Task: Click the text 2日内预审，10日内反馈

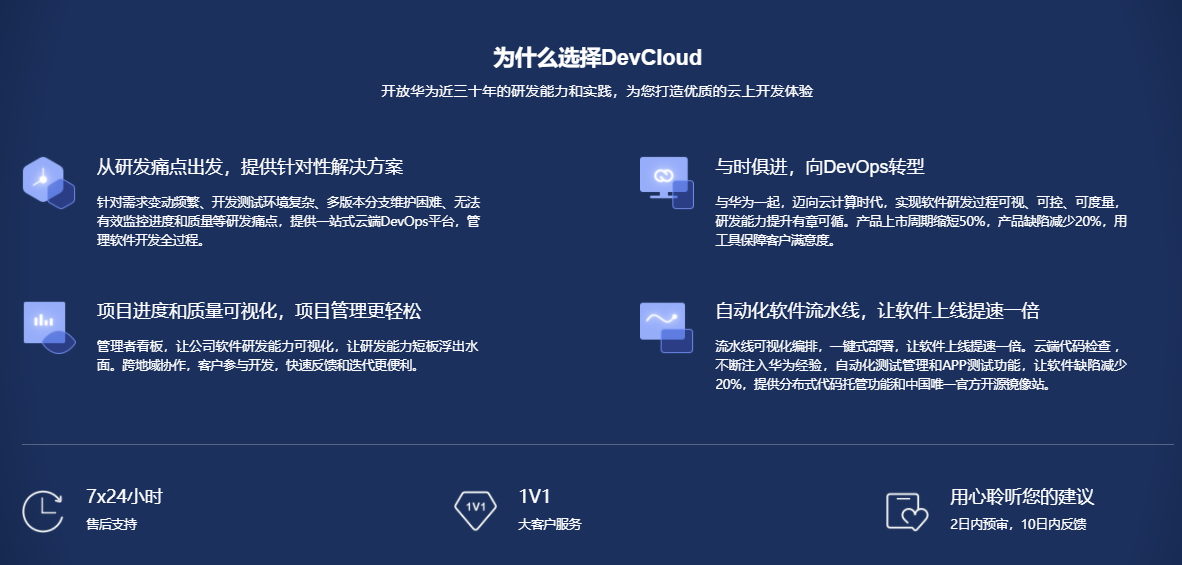Action: pyautogui.click(x=1018, y=524)
